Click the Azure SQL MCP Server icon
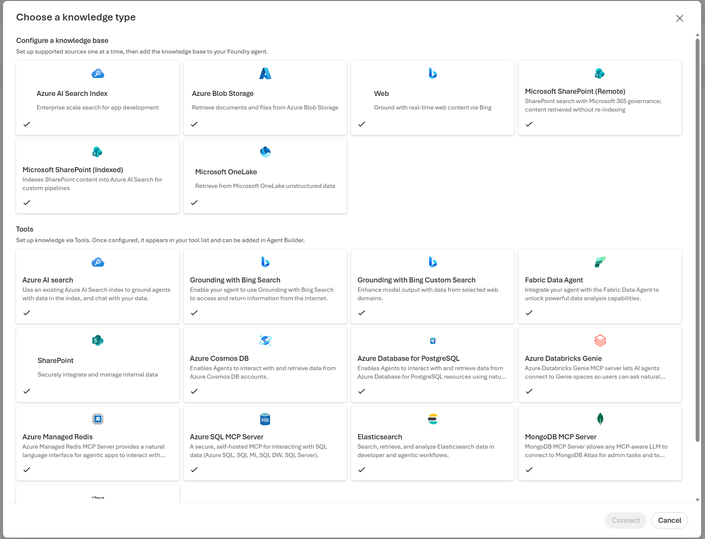 click(x=265, y=419)
